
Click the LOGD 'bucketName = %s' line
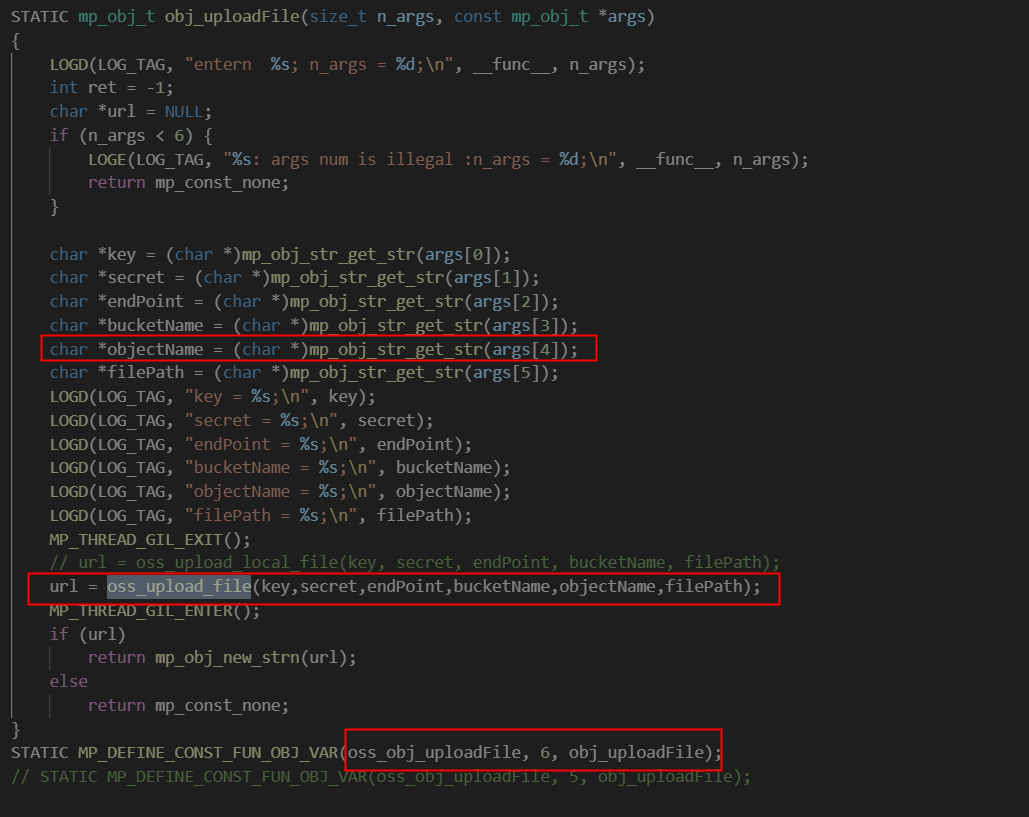coord(280,468)
